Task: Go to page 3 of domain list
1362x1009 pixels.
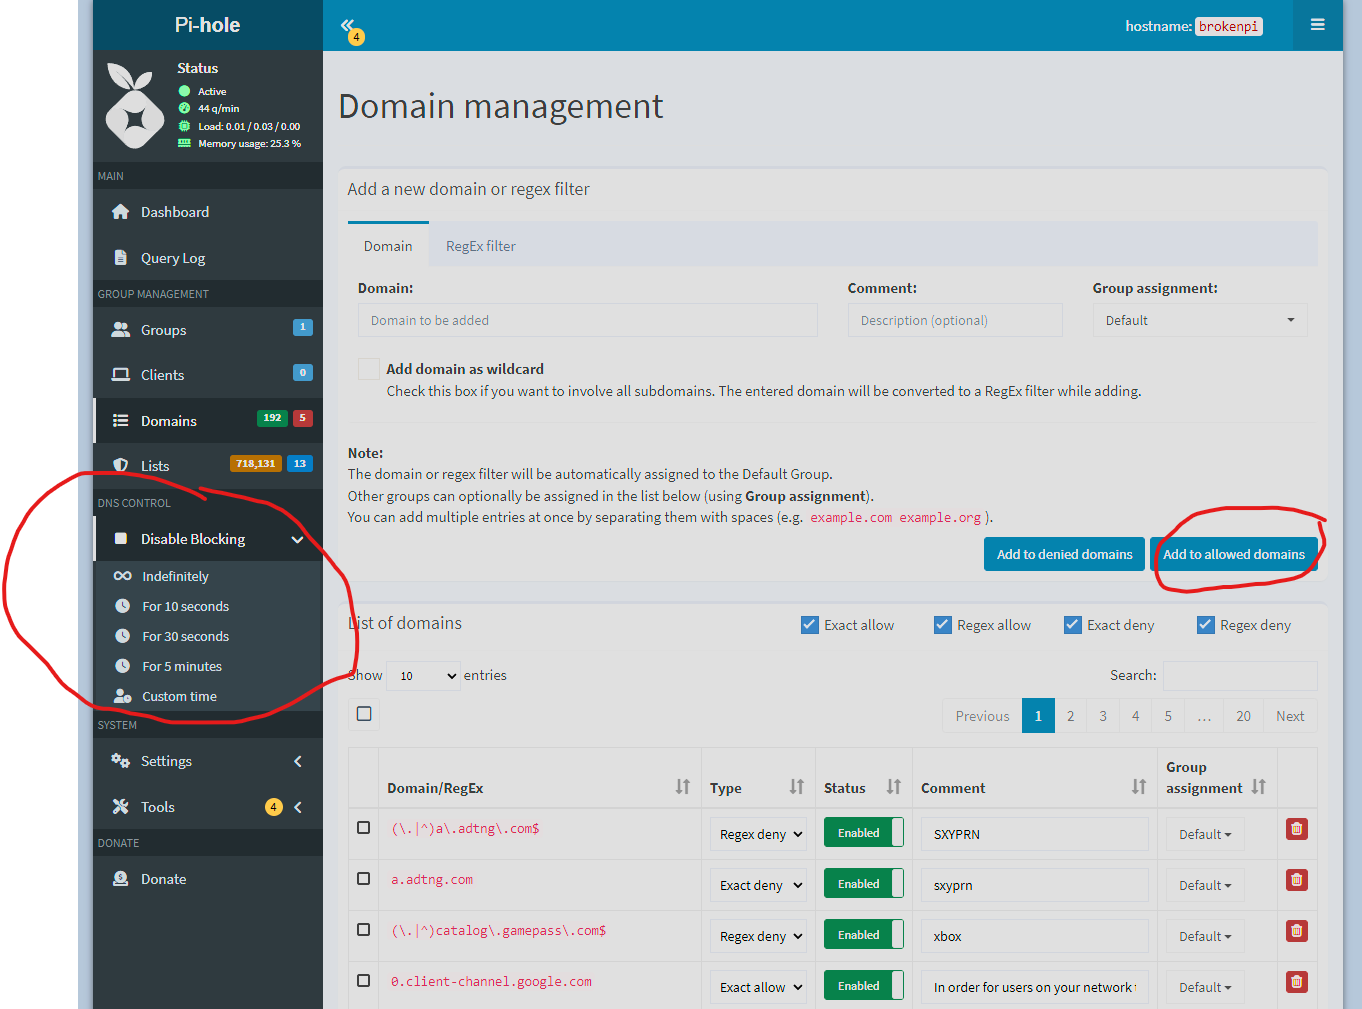Action: point(1103,716)
